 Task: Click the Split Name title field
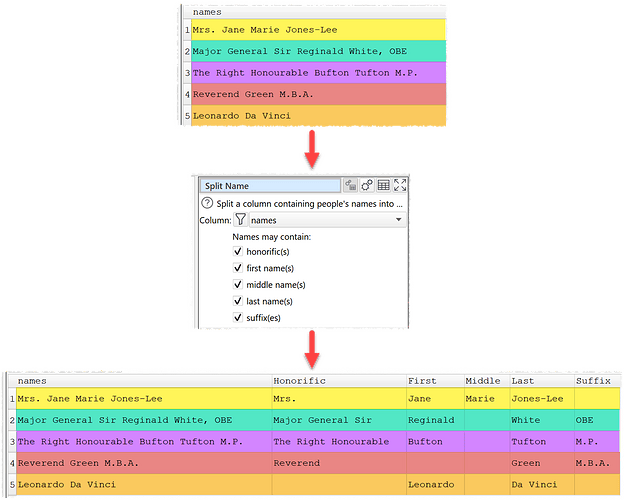[x=271, y=186]
